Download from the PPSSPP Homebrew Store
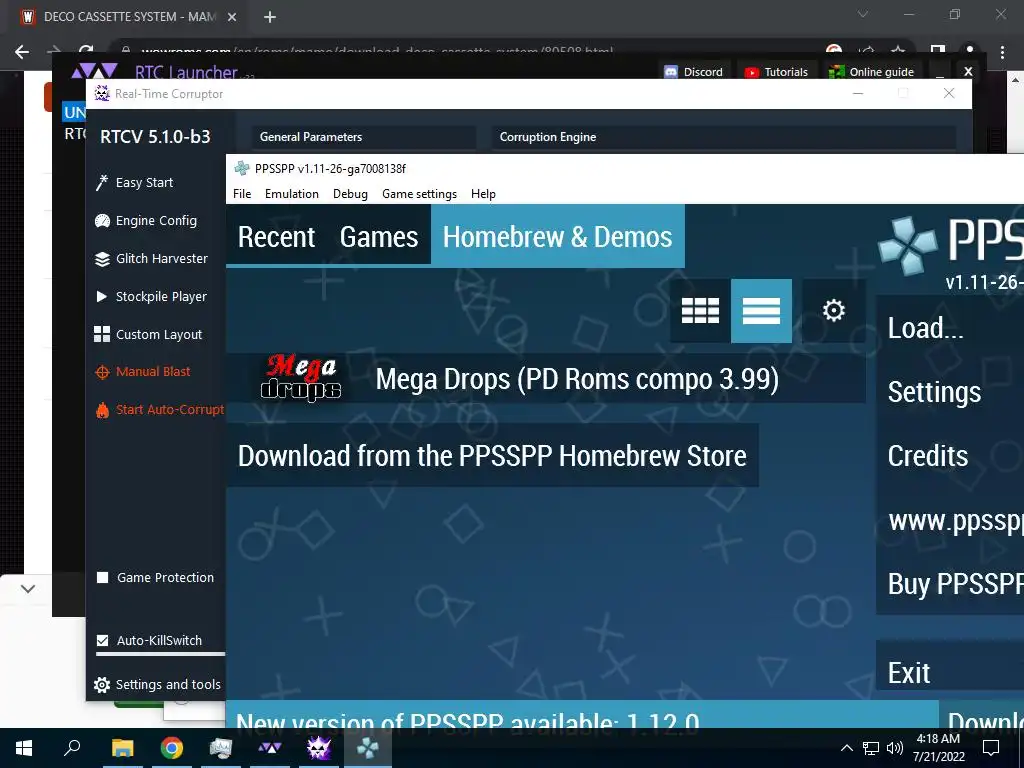 pyautogui.click(x=492, y=456)
